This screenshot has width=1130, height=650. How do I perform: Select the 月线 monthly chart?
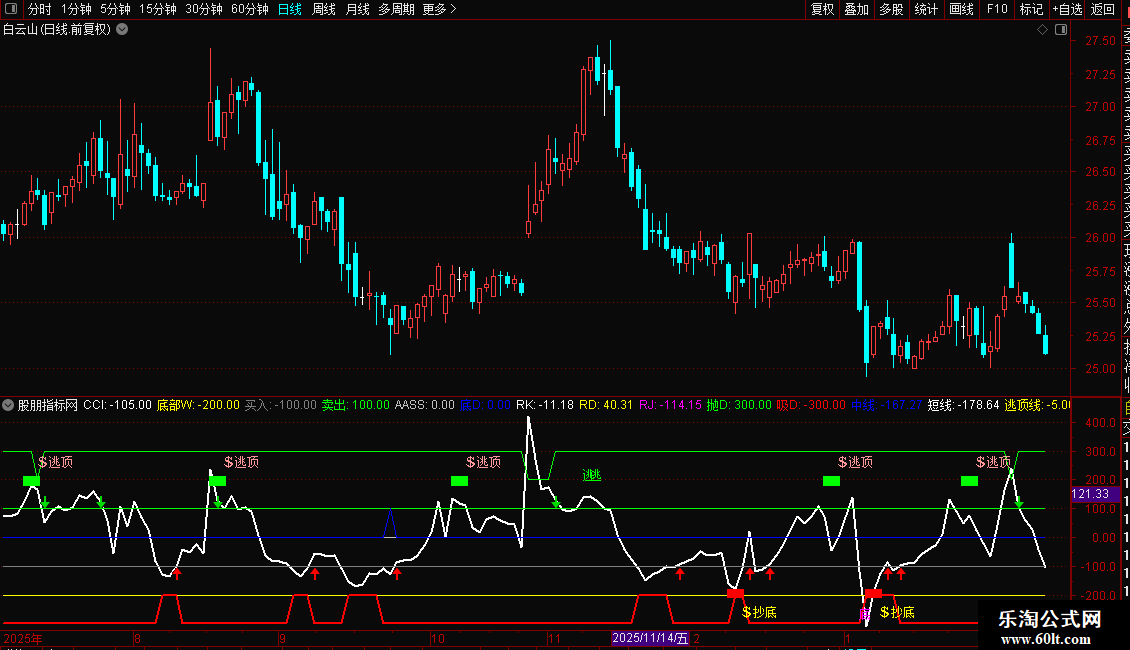tap(357, 9)
